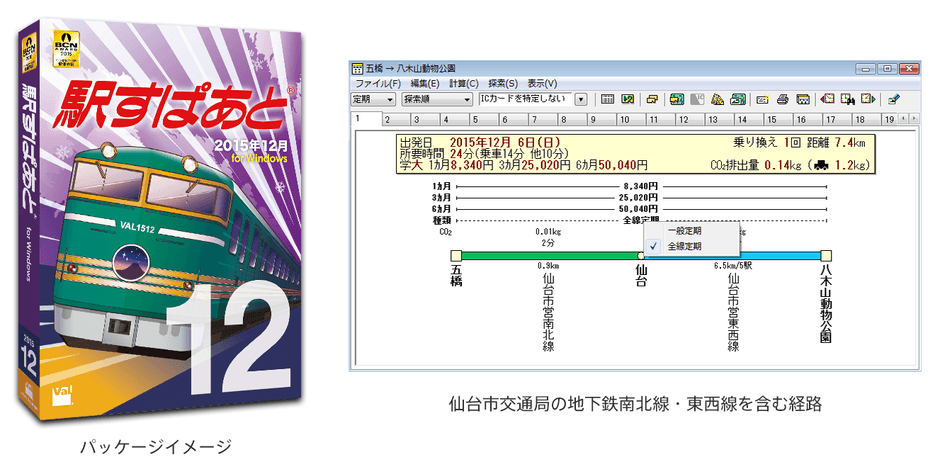This screenshot has height=472, width=940.
Task: Click the blue 東西線 route segment
Action: pos(733,256)
